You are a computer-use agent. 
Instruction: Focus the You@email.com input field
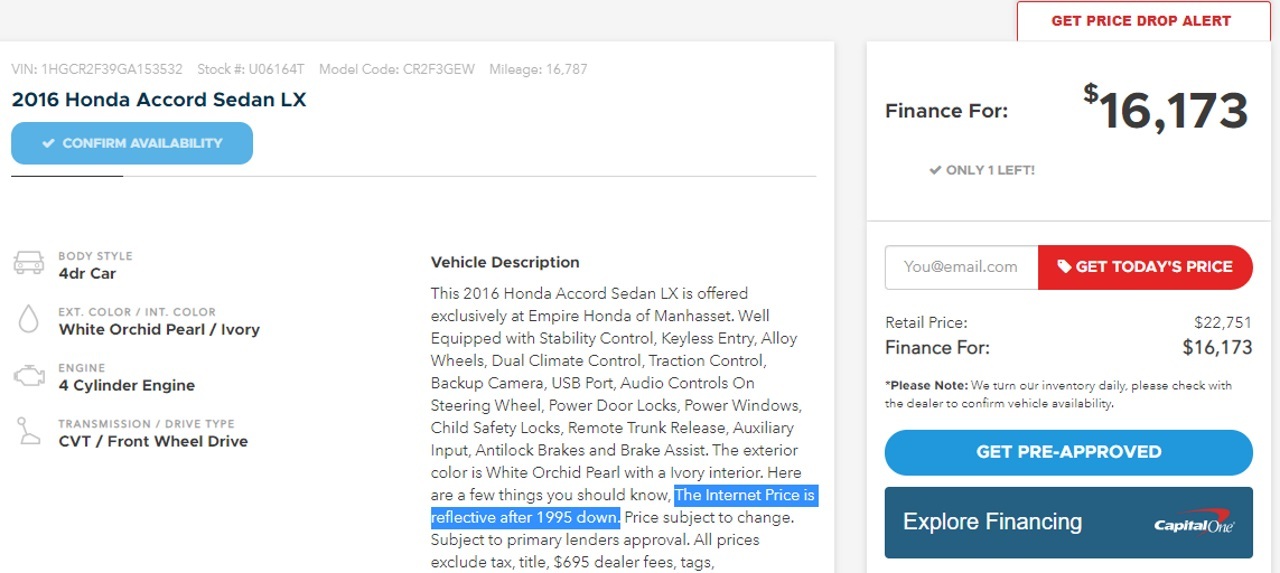(x=961, y=267)
